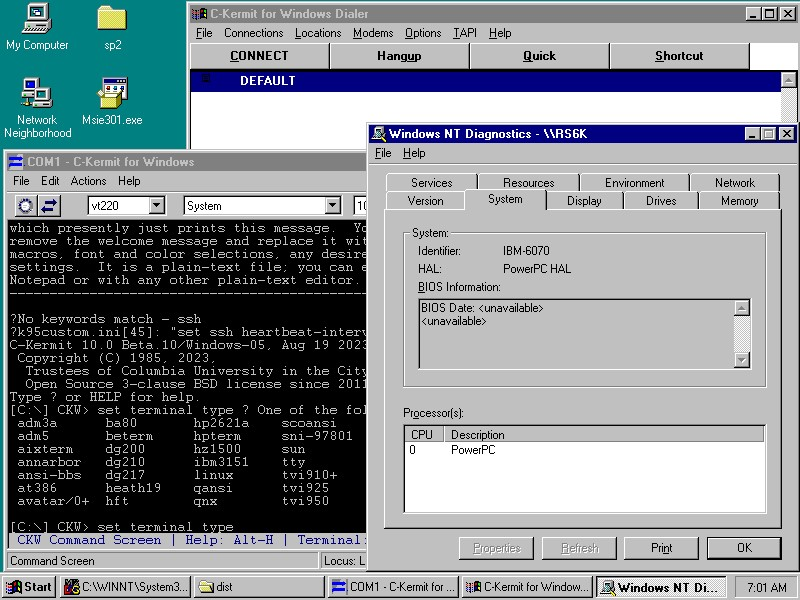Open the Help menu in the C-Kermit Dialer

[x=500, y=33]
